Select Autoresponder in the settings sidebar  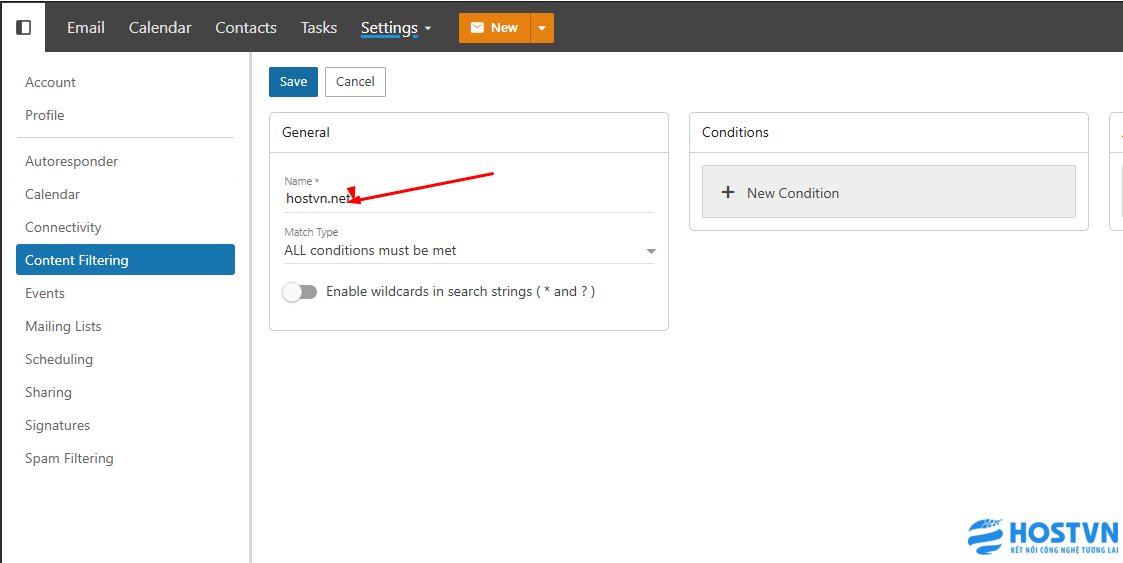point(72,161)
